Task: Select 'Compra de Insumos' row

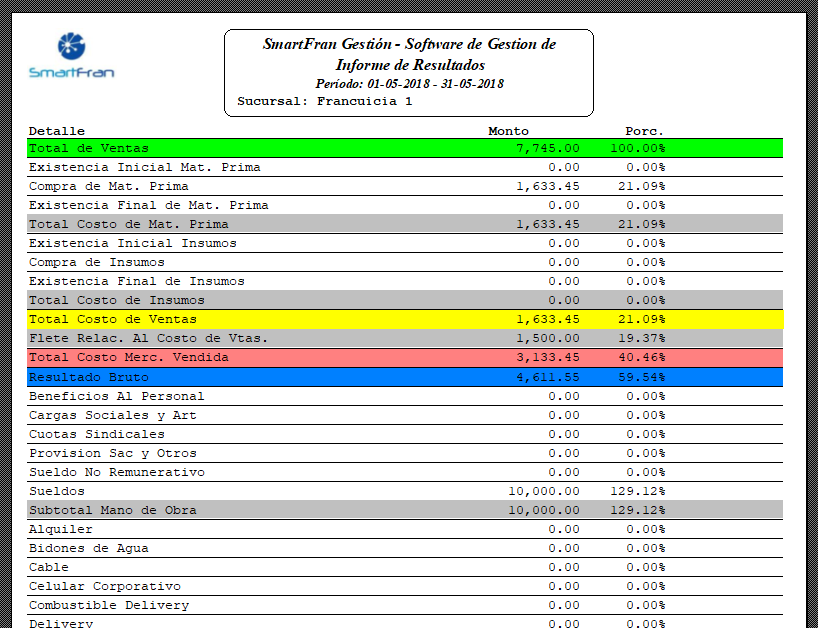Action: pos(405,262)
